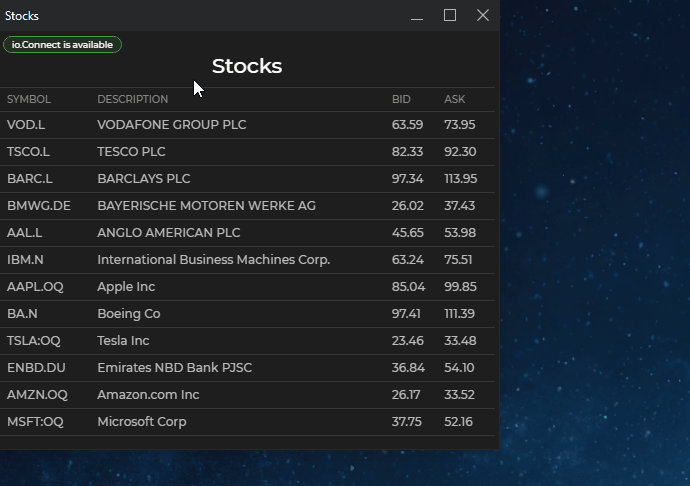
Task: Select the BA.N symbol cell
Action: pyautogui.click(x=22, y=313)
